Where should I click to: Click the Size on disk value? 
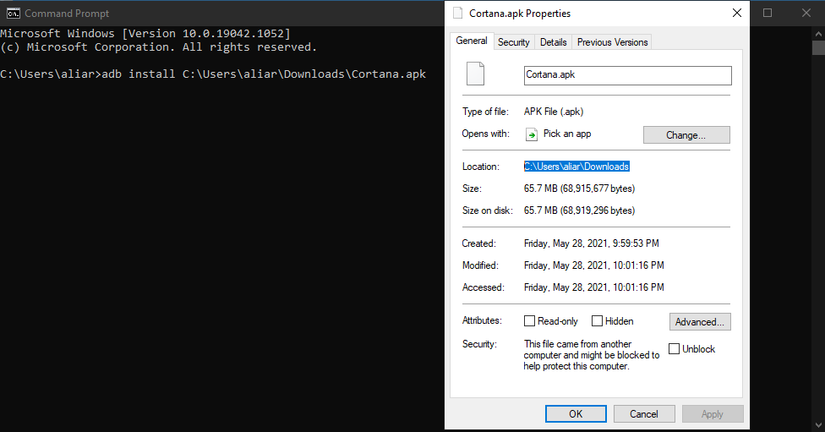579,210
